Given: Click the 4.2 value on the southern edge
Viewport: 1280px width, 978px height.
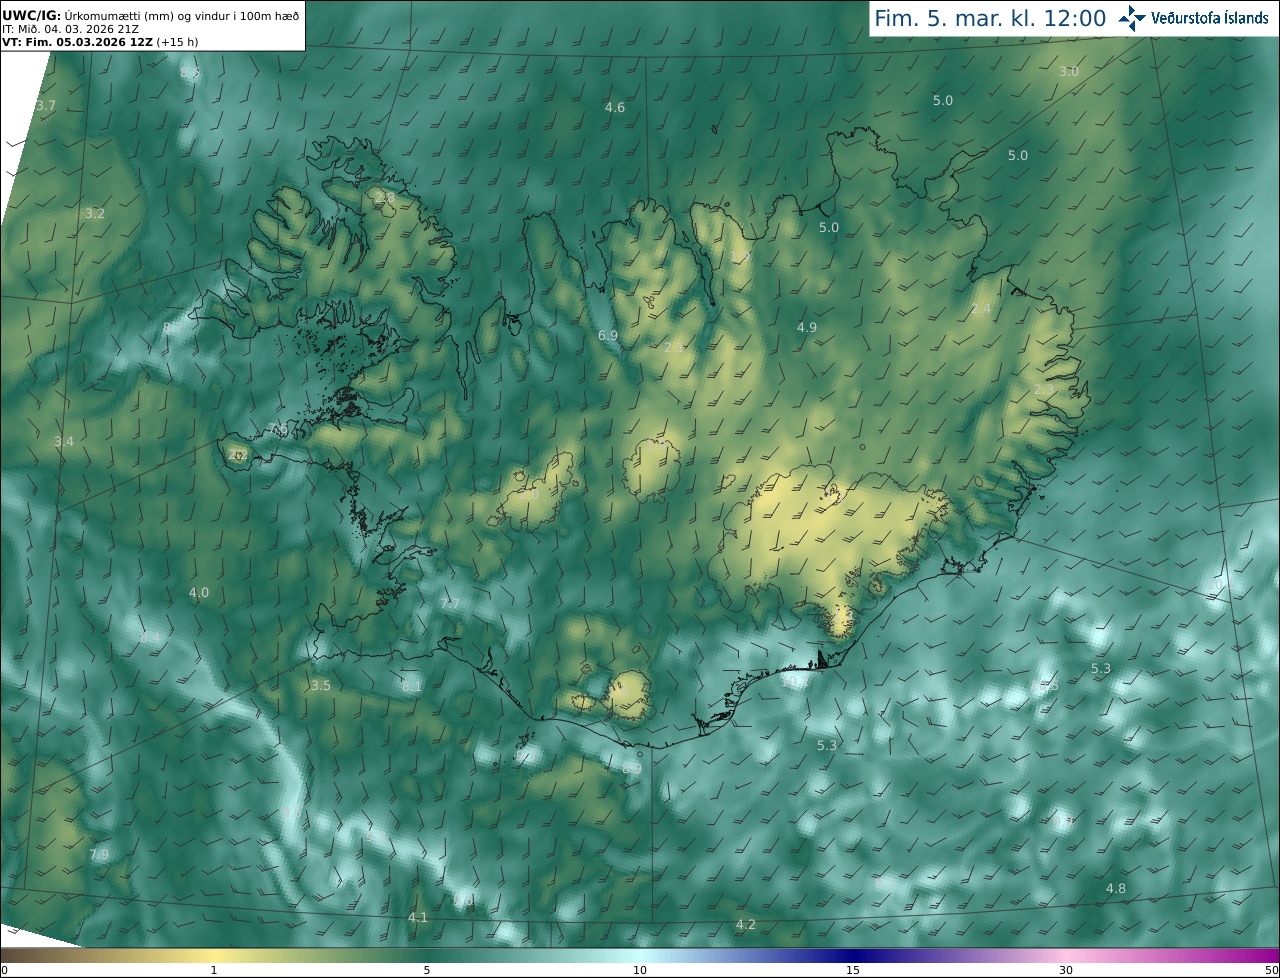Looking at the screenshot, I should (746, 924).
